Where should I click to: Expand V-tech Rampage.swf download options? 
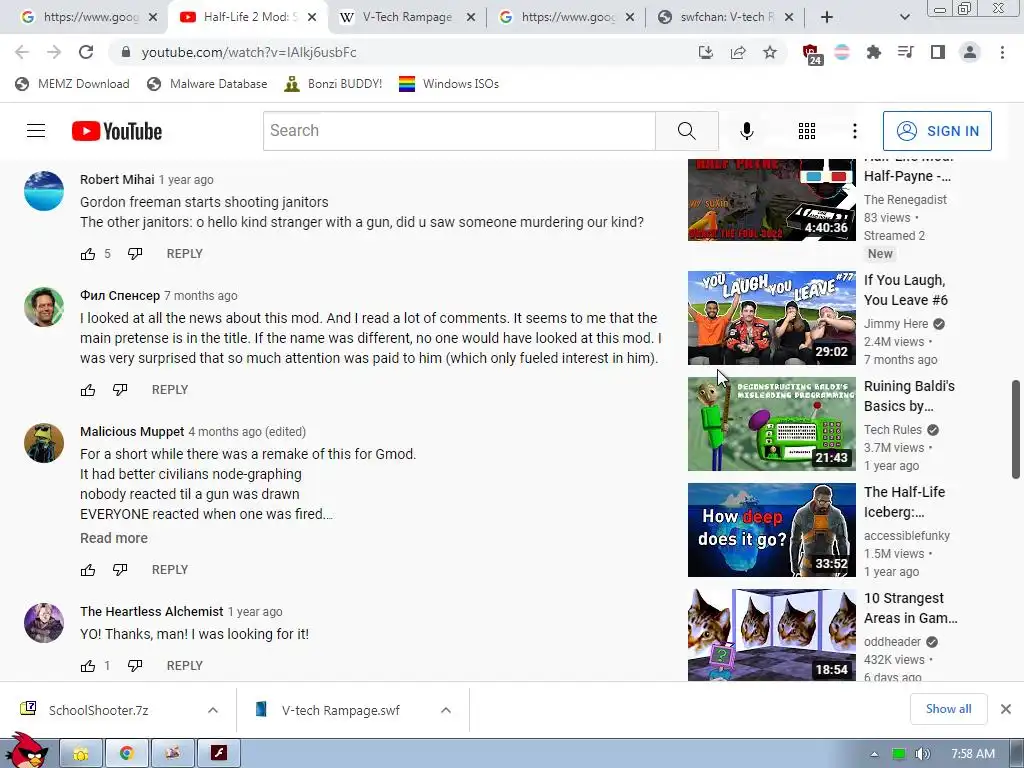[445, 710]
